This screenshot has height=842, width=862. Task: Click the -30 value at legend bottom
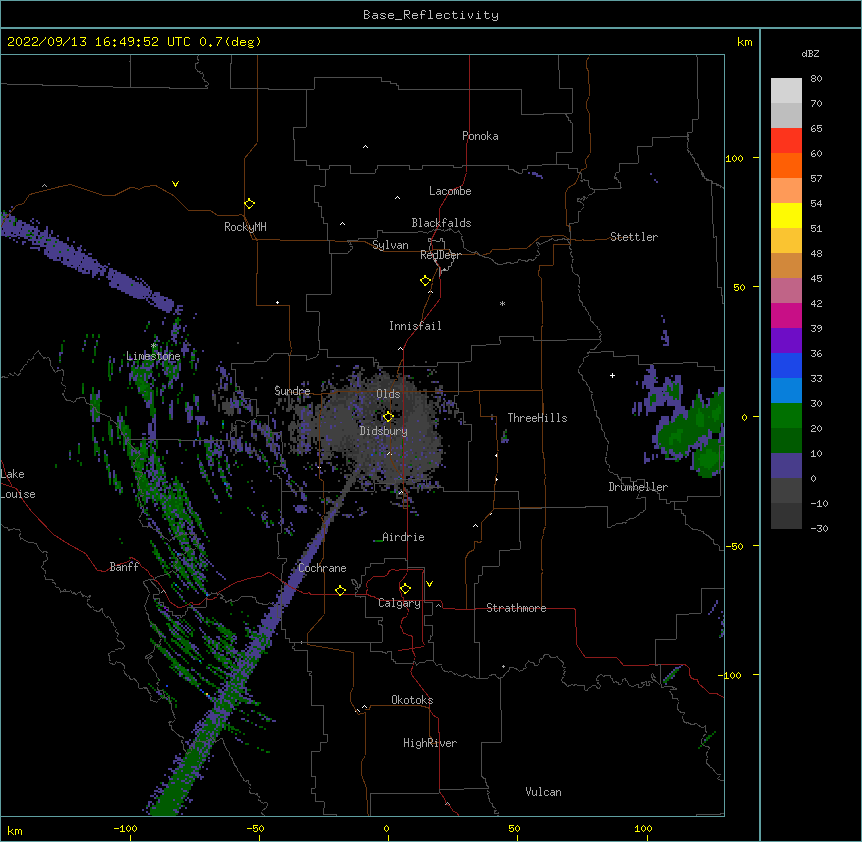[x=819, y=529]
